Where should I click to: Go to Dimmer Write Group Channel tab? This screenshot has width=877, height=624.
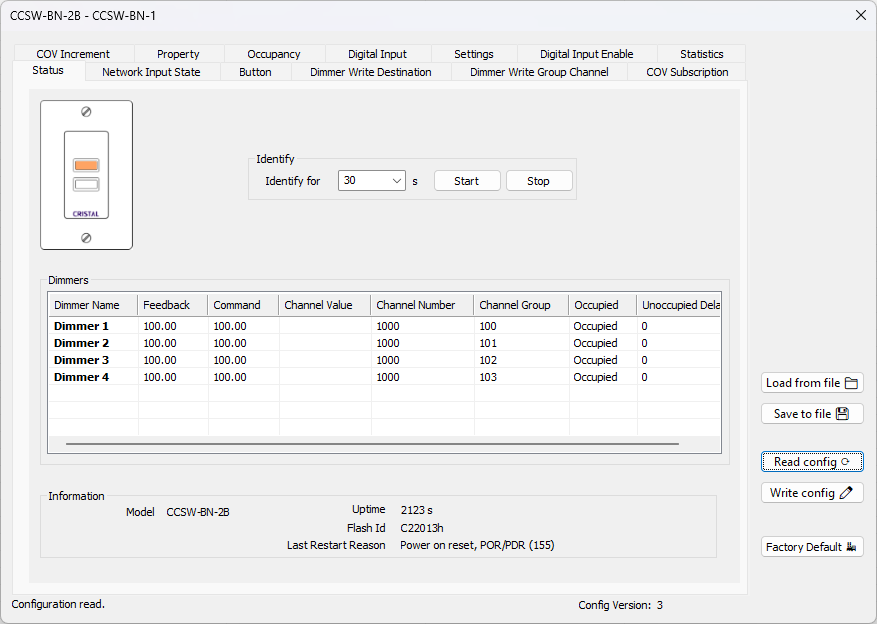point(539,72)
